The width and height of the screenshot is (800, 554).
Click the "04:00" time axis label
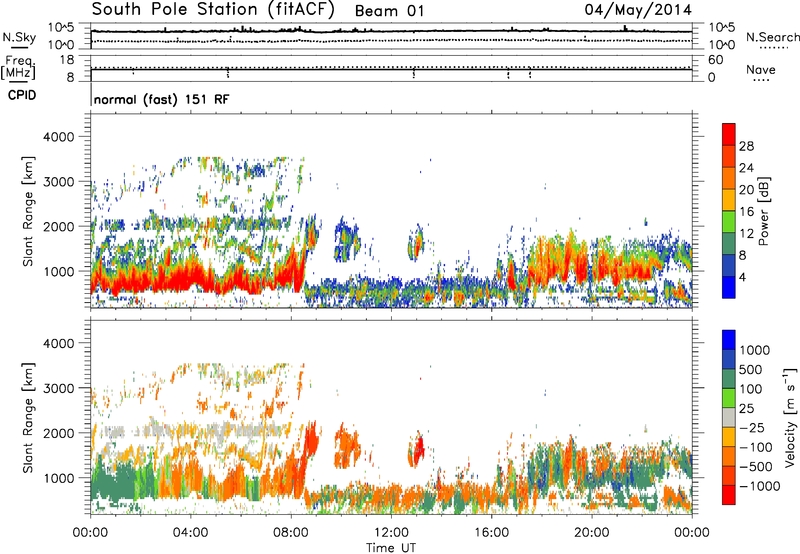(190, 533)
